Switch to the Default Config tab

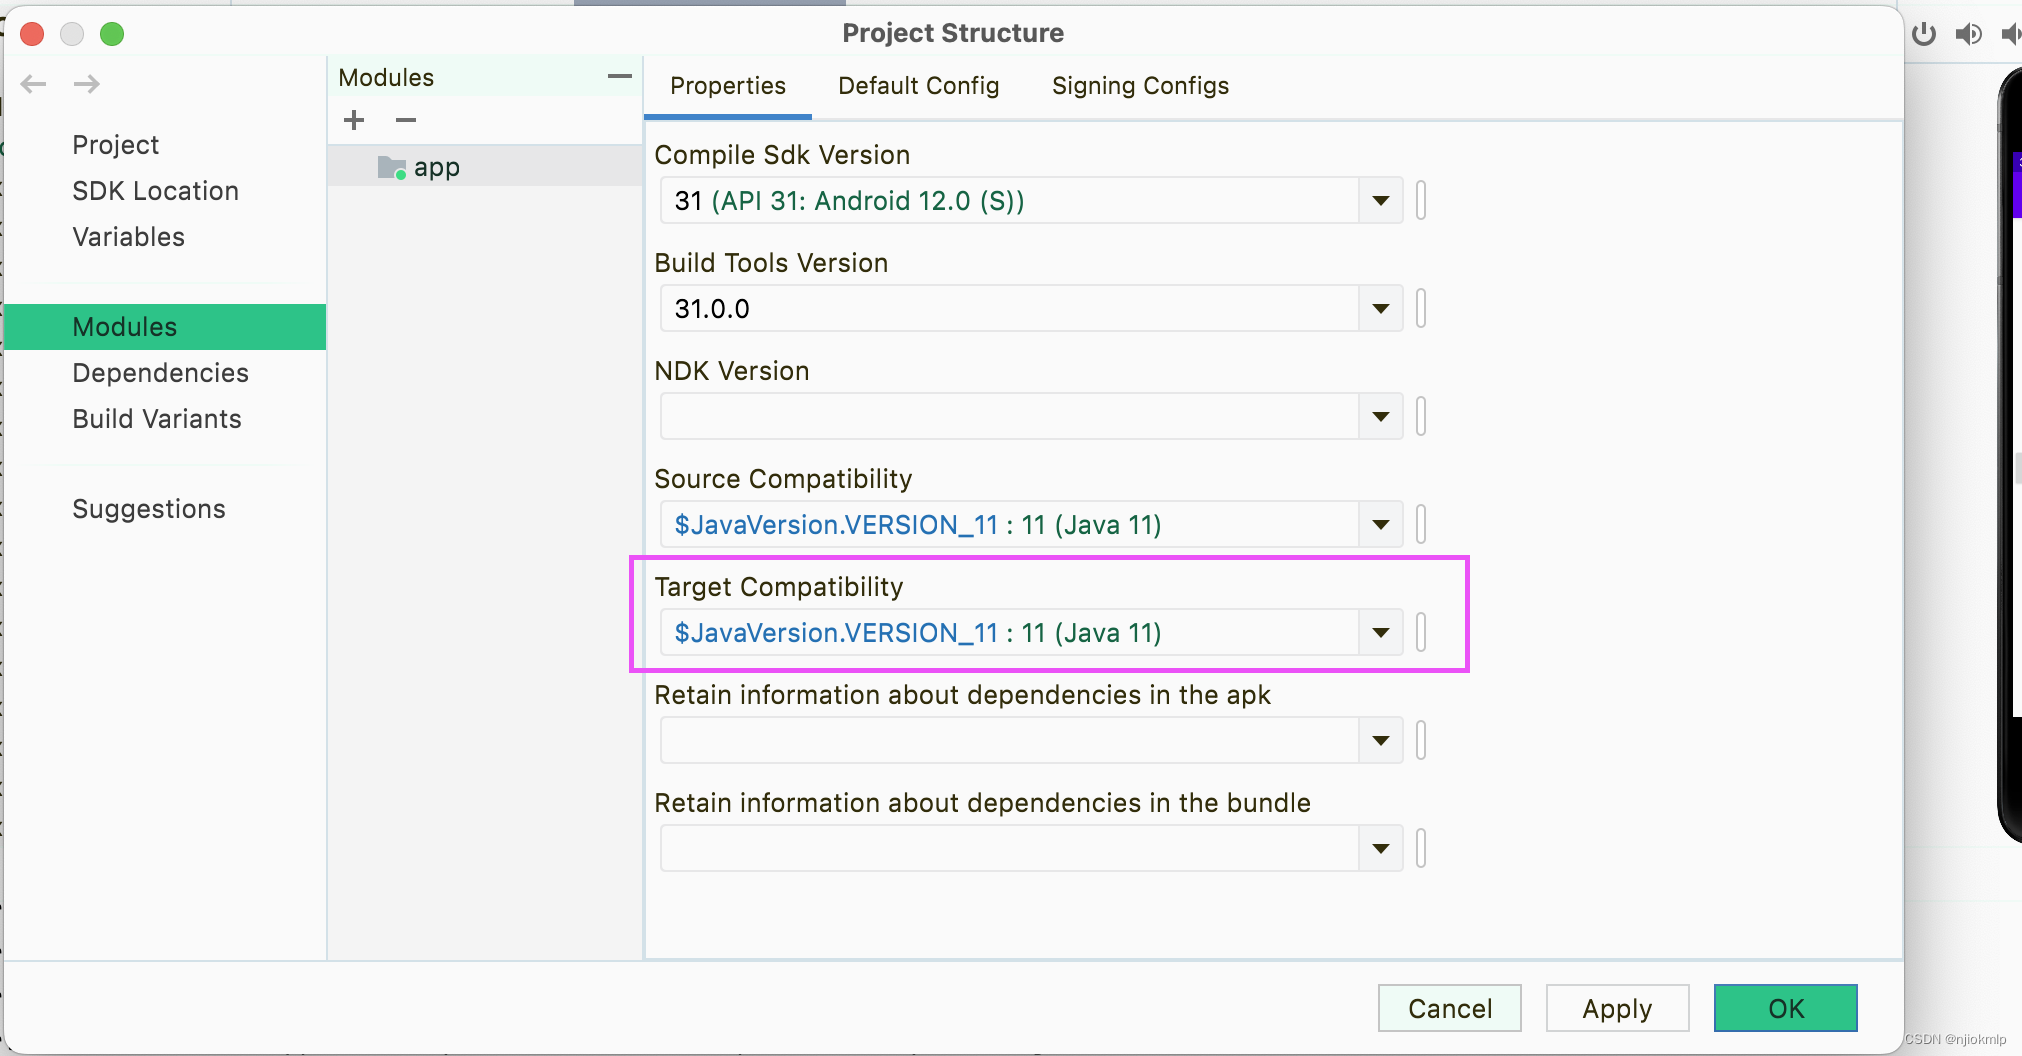tap(917, 86)
